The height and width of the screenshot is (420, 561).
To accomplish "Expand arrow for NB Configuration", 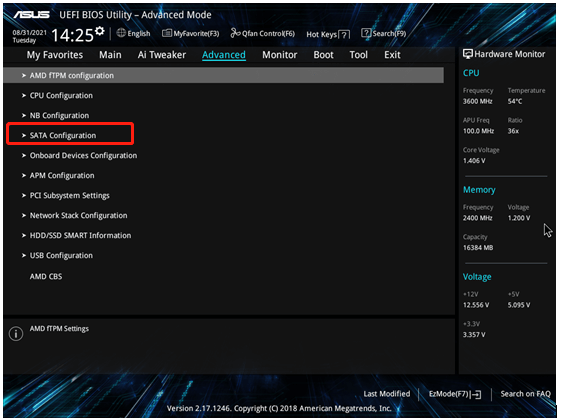I will tap(24, 116).
